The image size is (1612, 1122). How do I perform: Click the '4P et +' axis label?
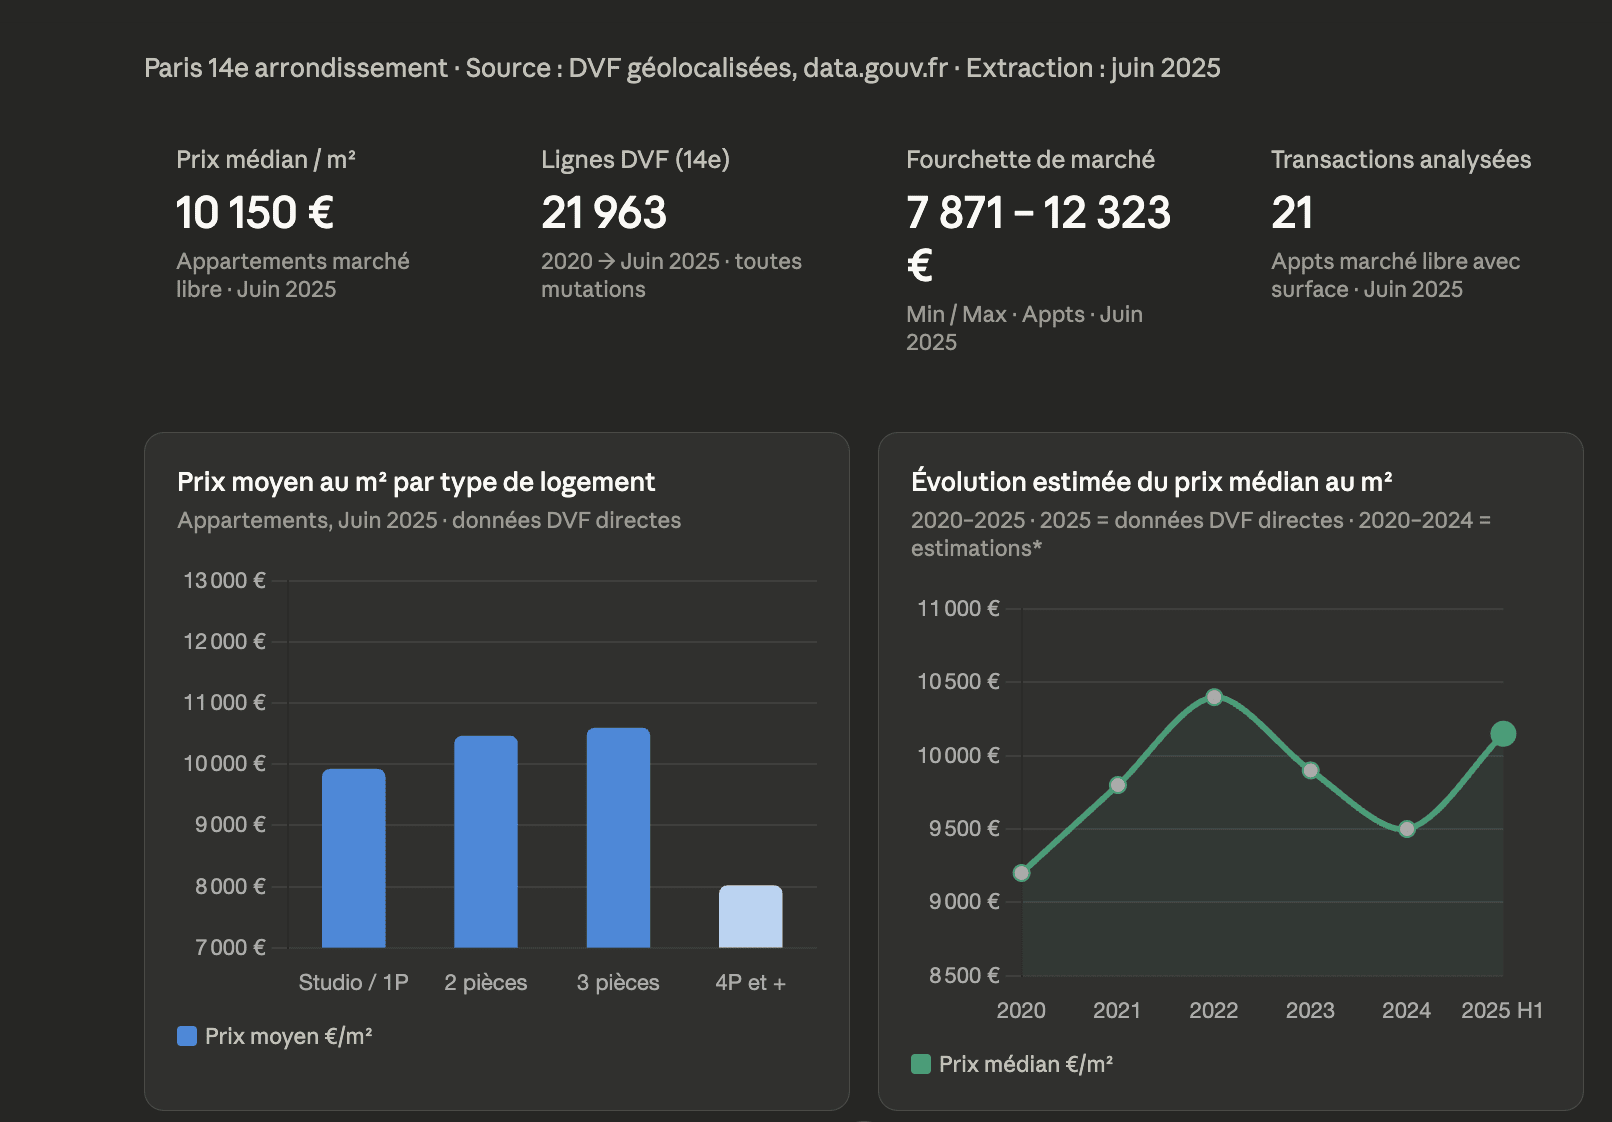751,982
